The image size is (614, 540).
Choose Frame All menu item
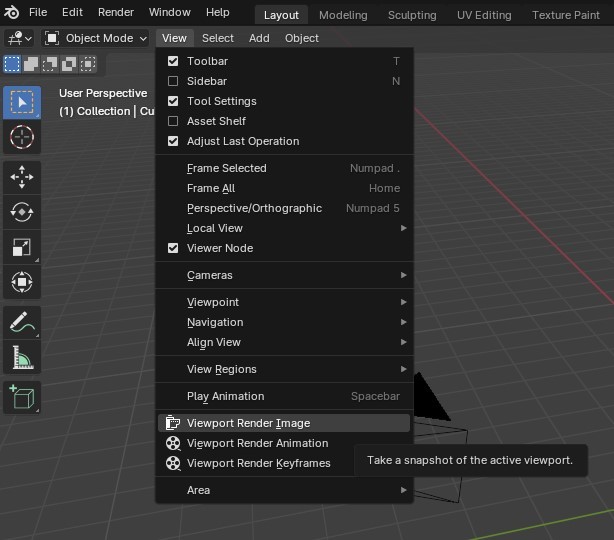[x=284, y=188]
